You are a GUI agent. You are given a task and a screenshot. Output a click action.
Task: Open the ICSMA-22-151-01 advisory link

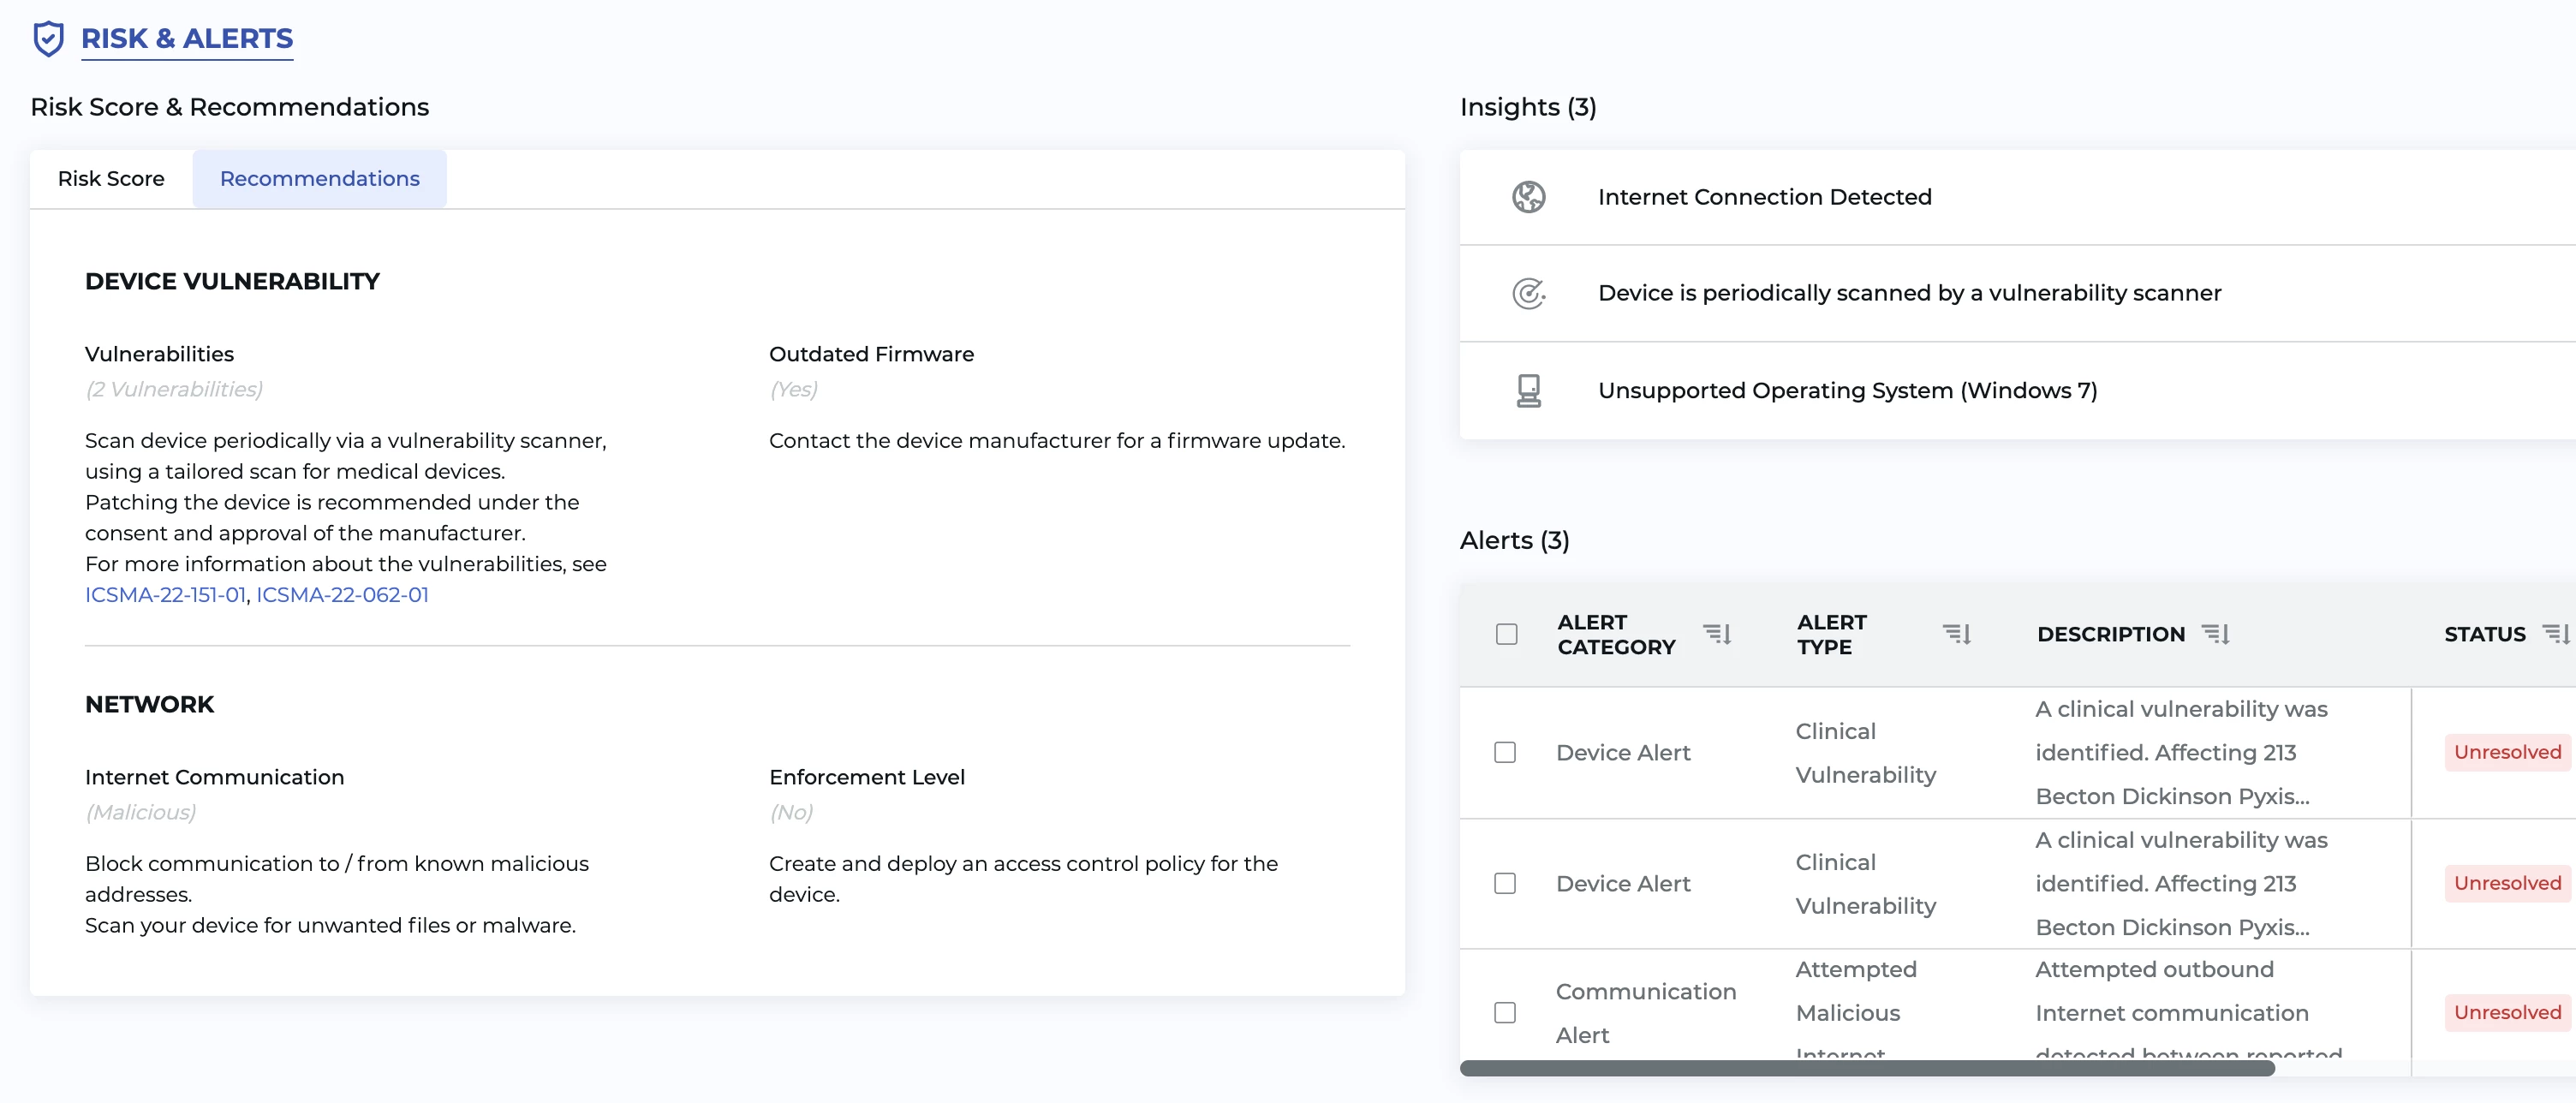tap(165, 595)
